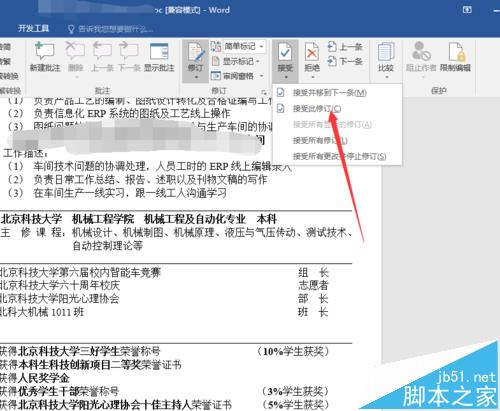Screen dimensions: 500x411
Task: Jump to previous change with 上一条 in 更改 group
Action: coord(345,47)
